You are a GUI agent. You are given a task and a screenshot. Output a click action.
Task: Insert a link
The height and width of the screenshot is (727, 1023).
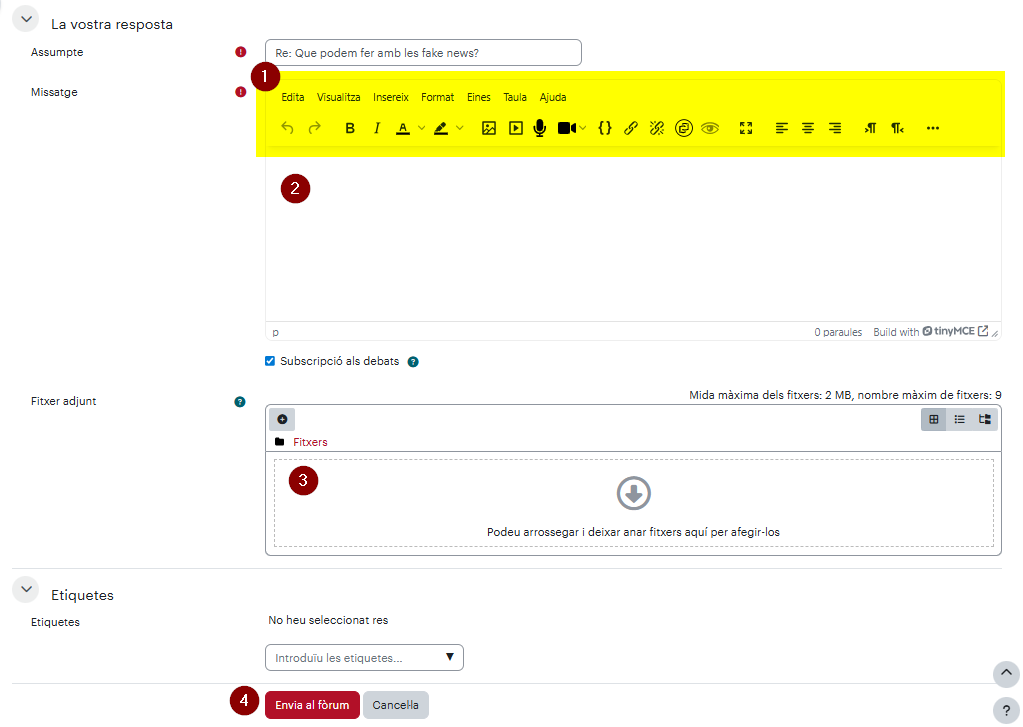[630, 128]
